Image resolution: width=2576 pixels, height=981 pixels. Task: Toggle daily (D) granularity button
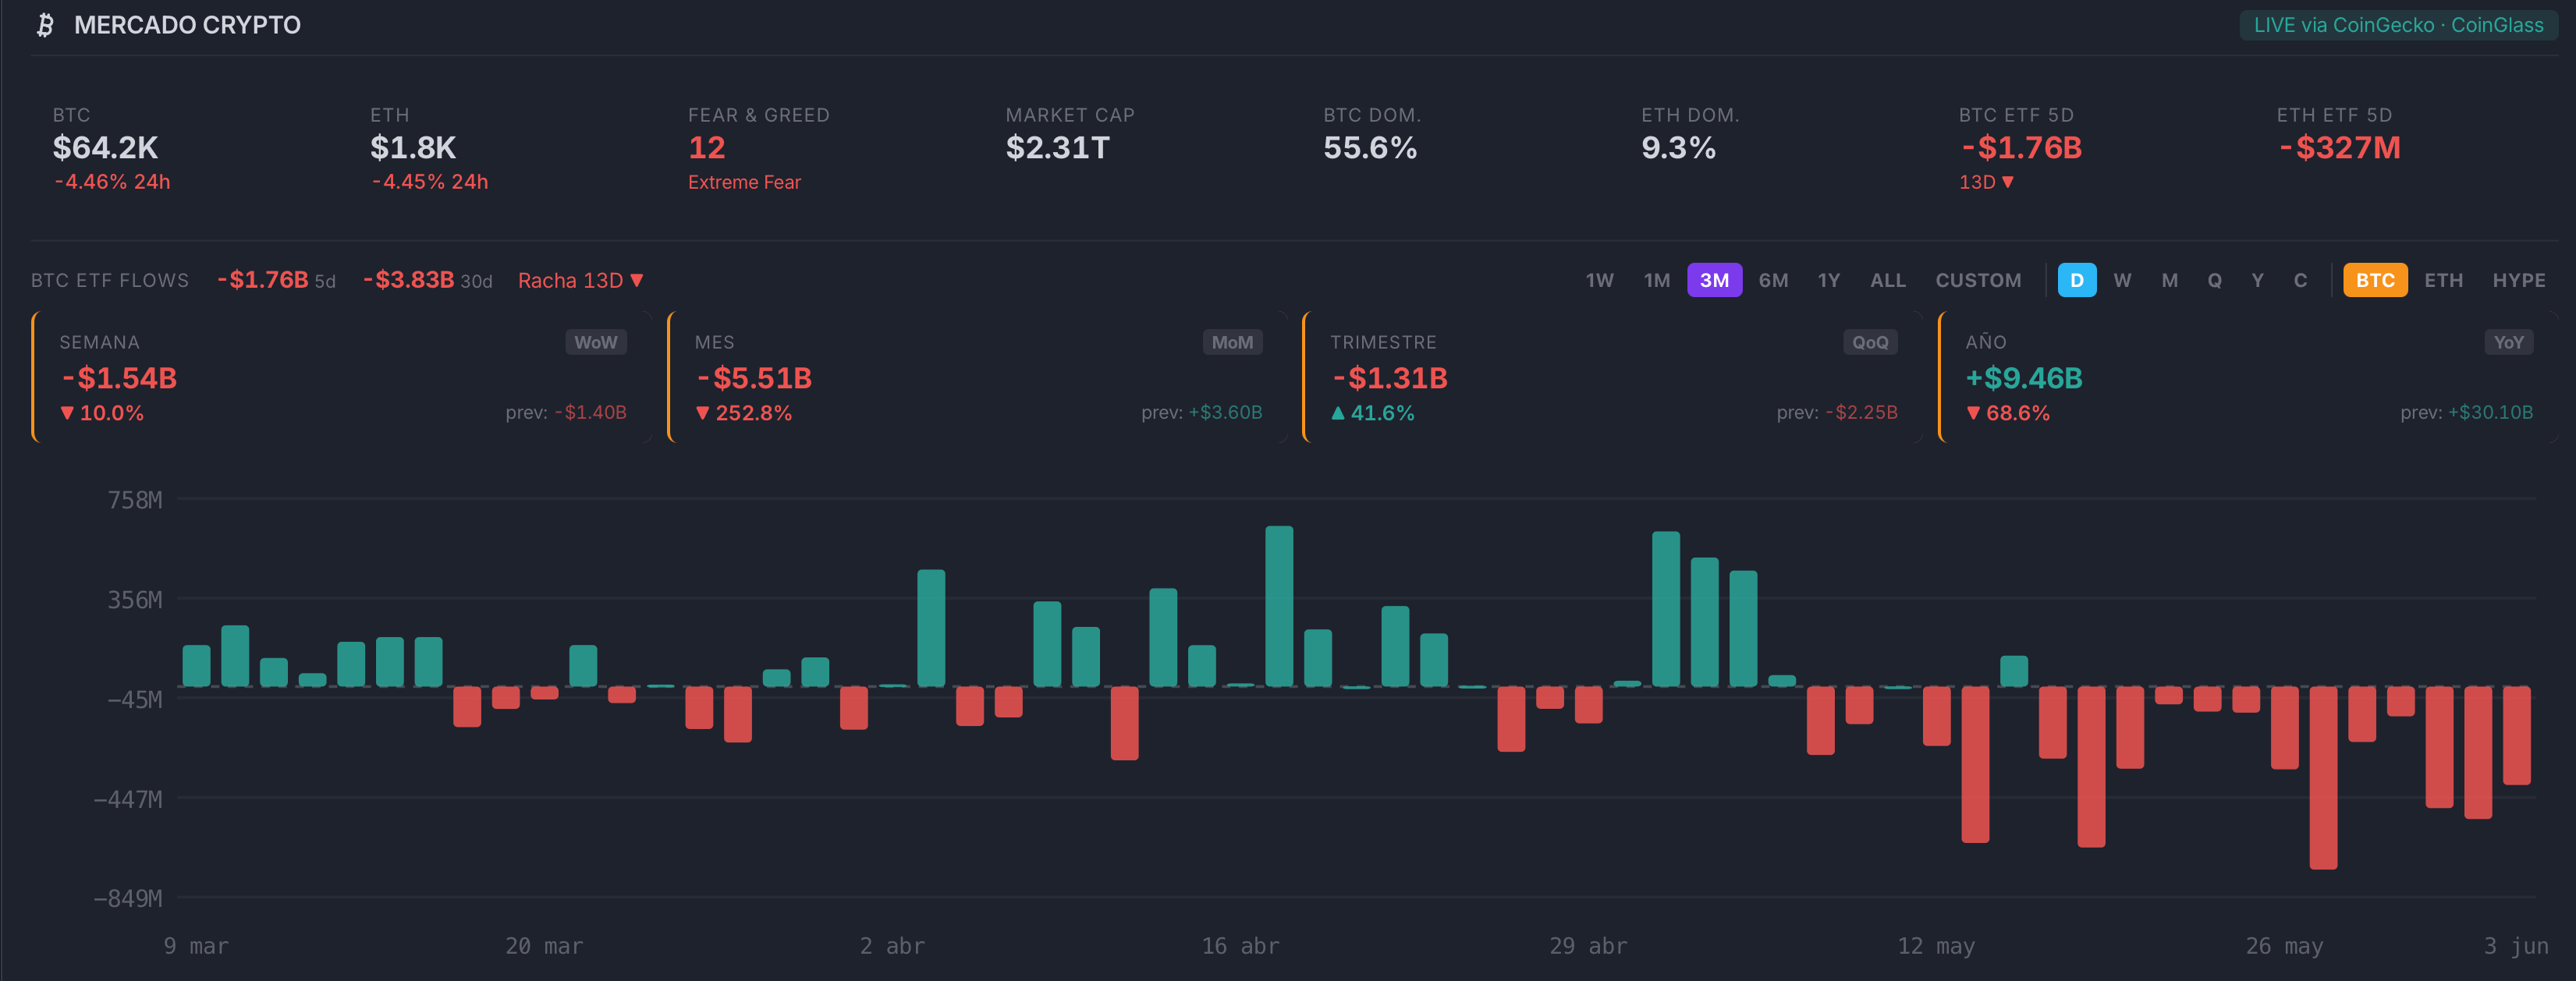[x=2077, y=280]
